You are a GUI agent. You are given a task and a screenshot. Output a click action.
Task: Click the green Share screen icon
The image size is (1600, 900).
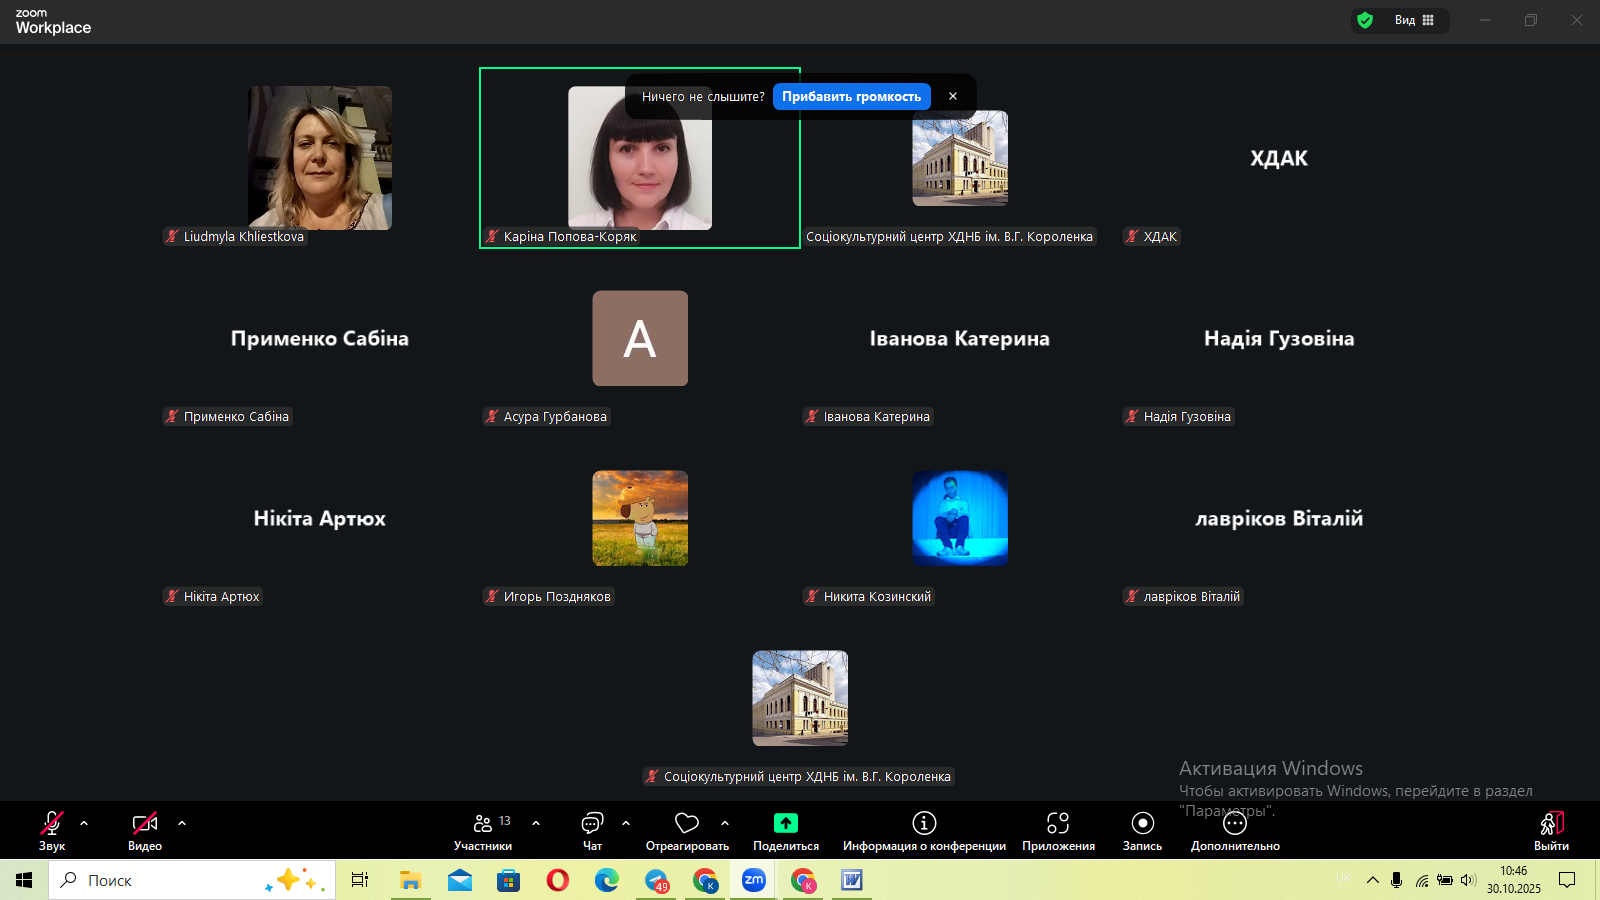pos(786,823)
